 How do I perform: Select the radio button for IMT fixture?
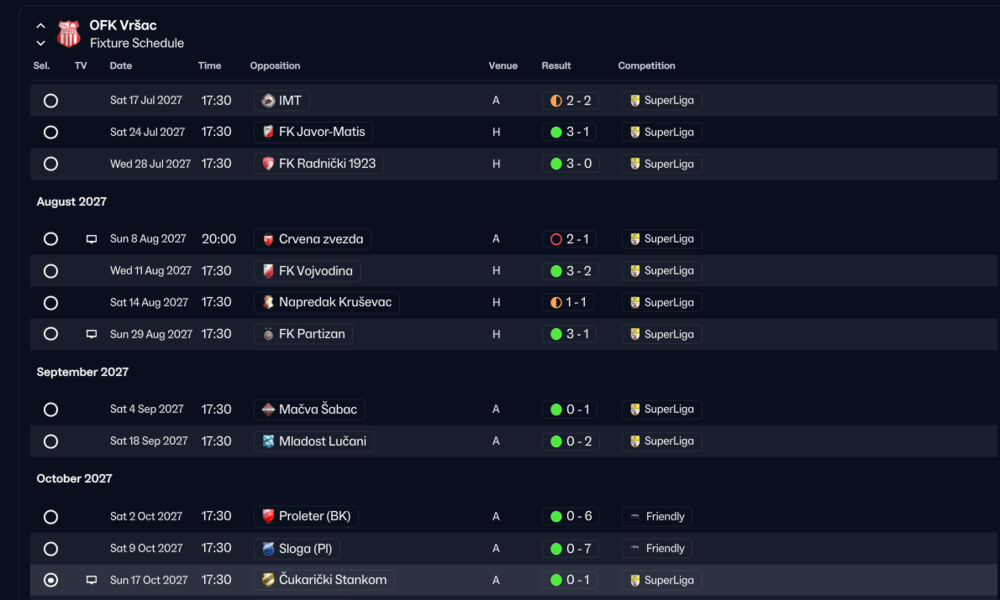click(51, 101)
